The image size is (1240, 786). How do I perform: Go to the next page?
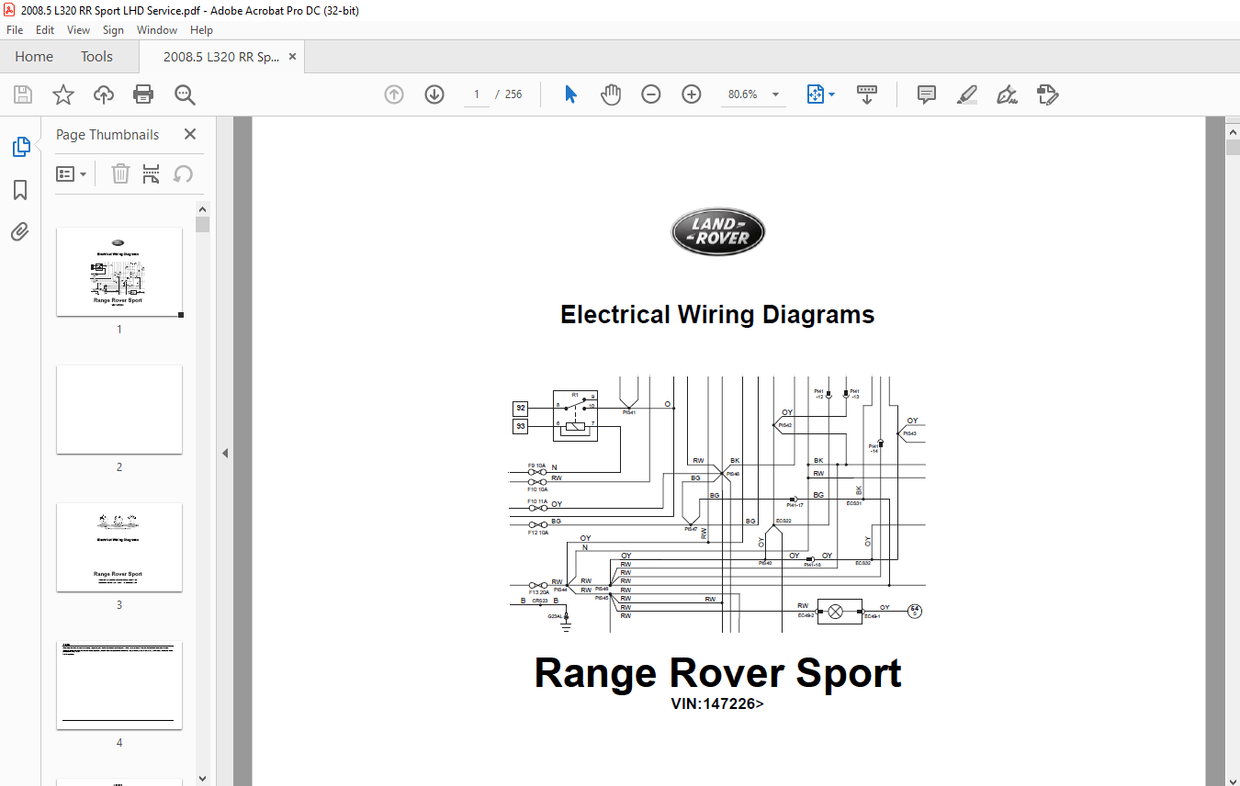[434, 94]
